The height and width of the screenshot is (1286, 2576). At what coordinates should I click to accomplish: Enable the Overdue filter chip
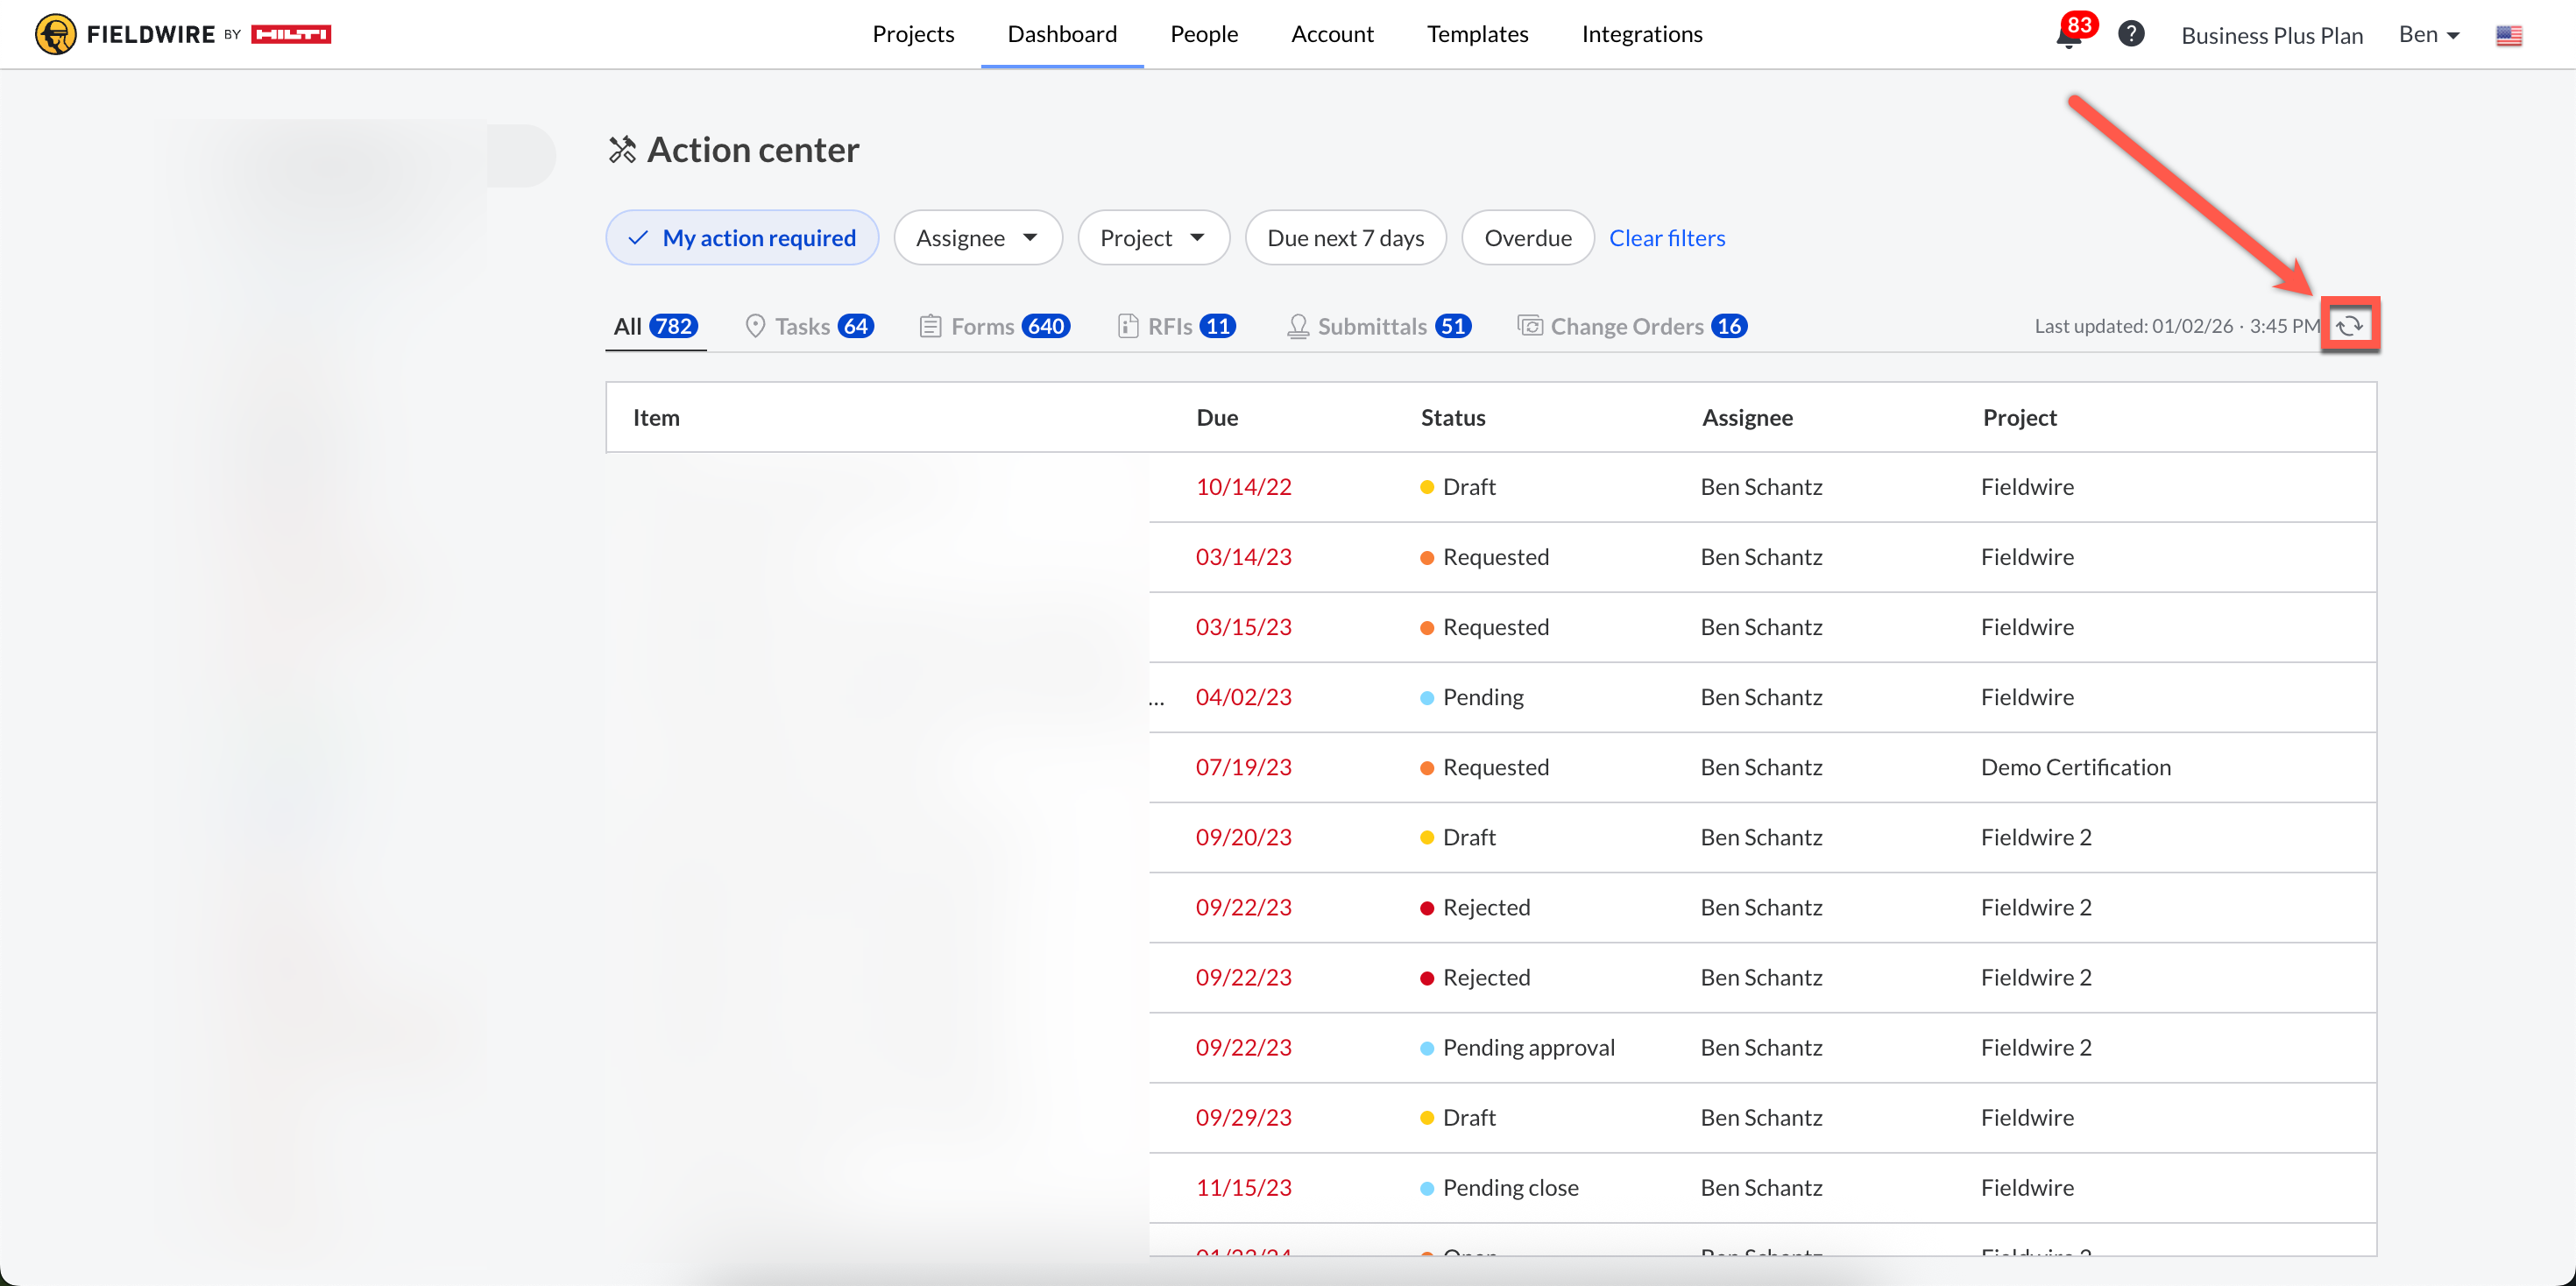1527,238
